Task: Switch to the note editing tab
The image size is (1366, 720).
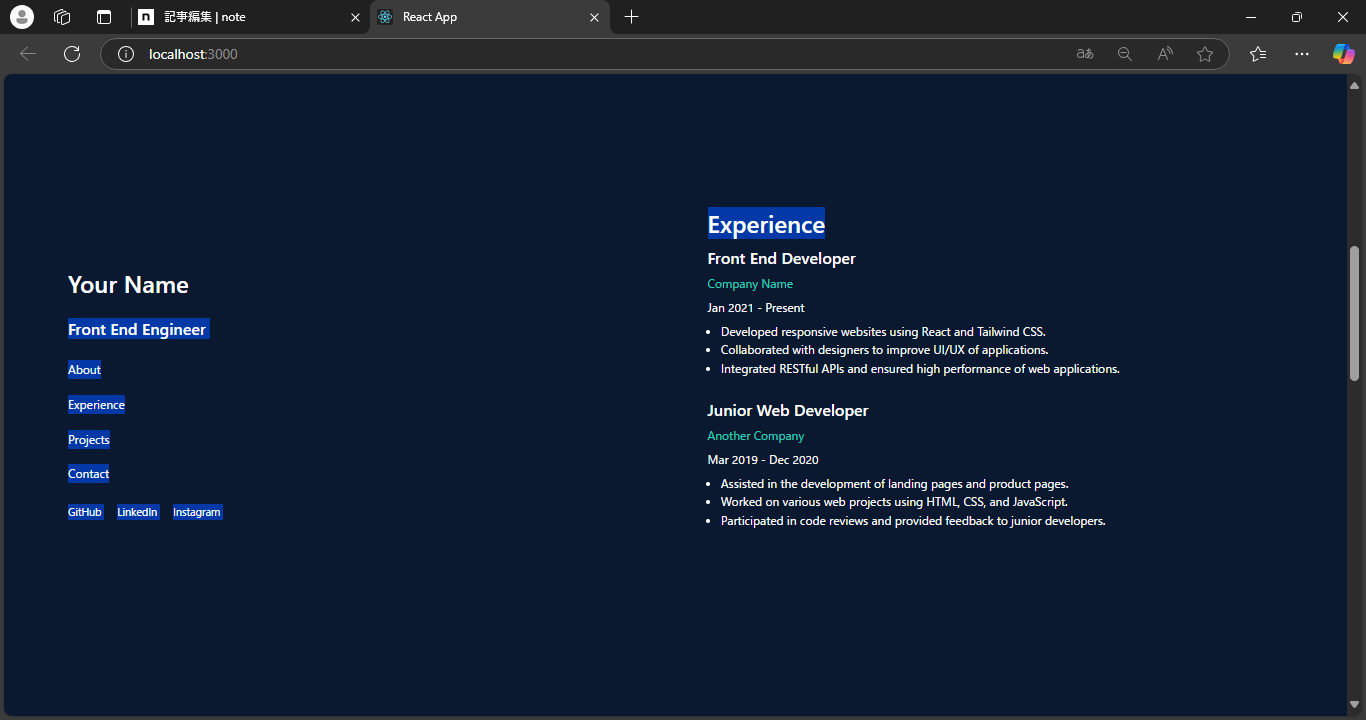Action: [240, 17]
